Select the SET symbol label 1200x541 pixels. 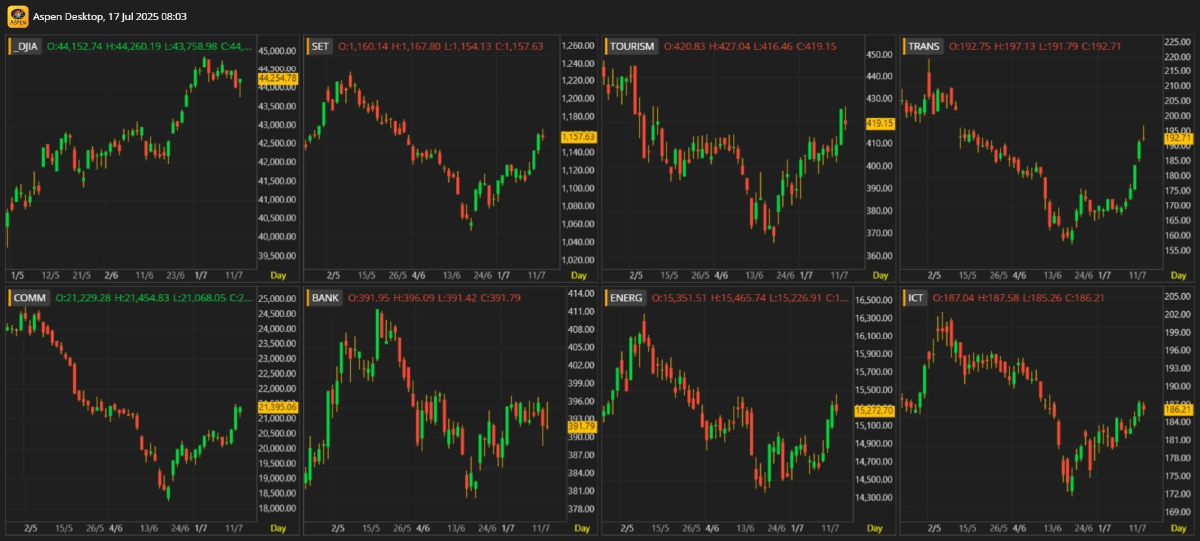point(320,47)
